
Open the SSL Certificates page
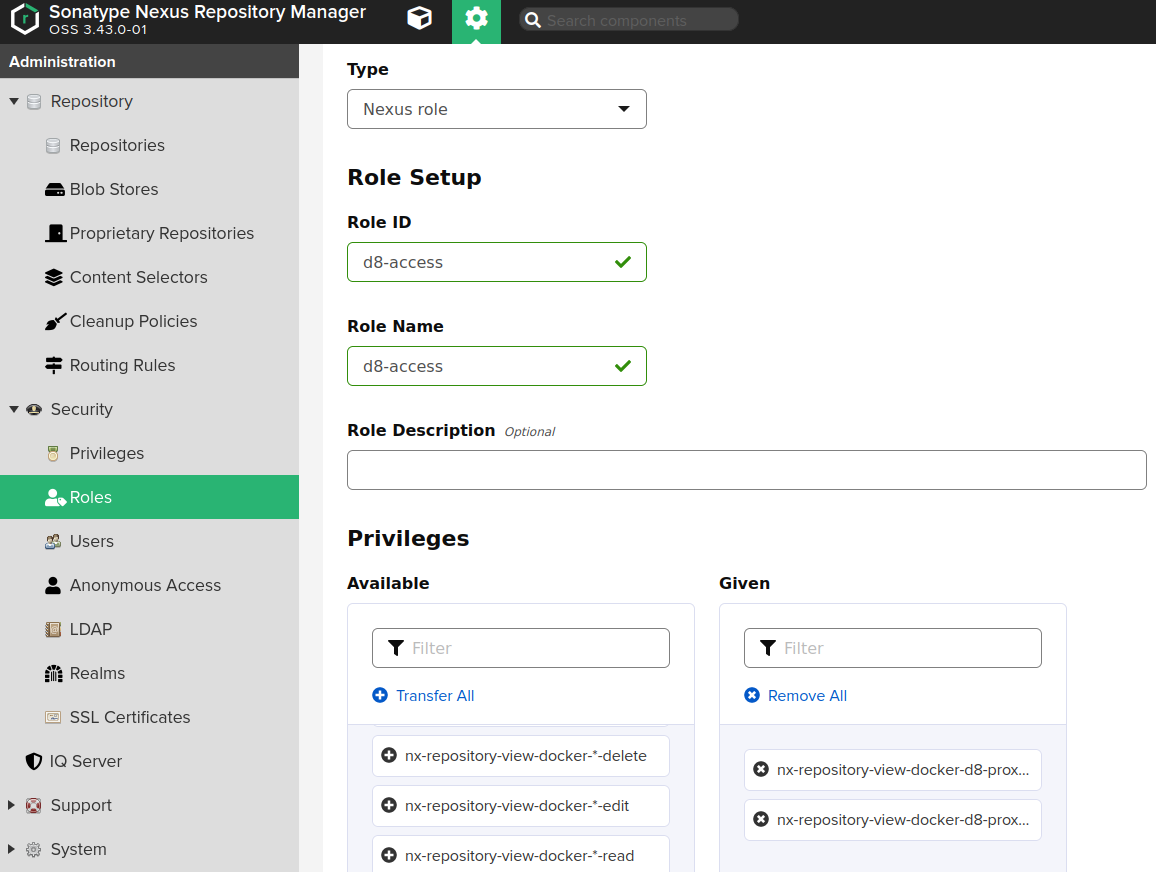(130, 717)
